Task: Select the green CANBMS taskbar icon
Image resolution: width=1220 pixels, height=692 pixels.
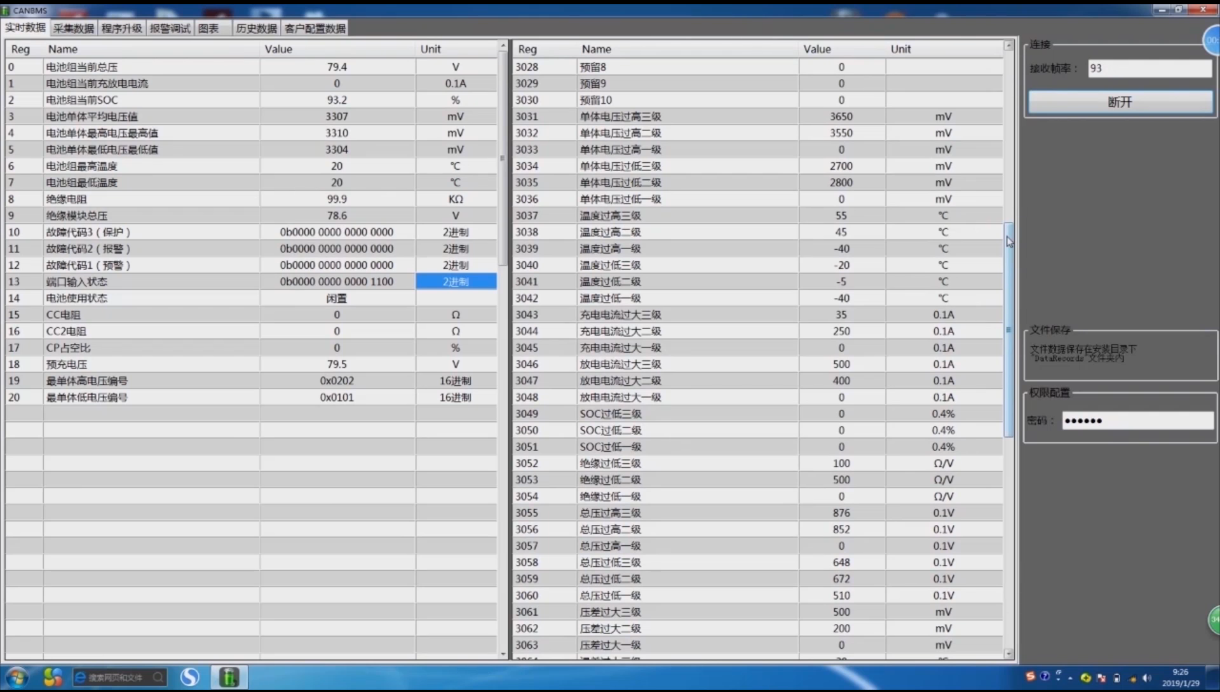Action: pos(229,677)
